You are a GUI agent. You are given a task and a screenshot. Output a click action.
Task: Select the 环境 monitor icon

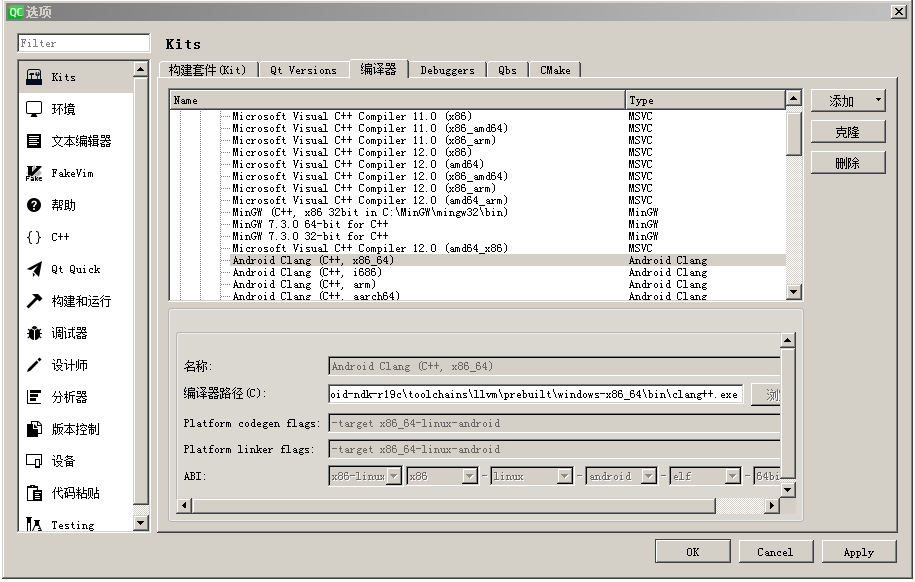point(34,109)
